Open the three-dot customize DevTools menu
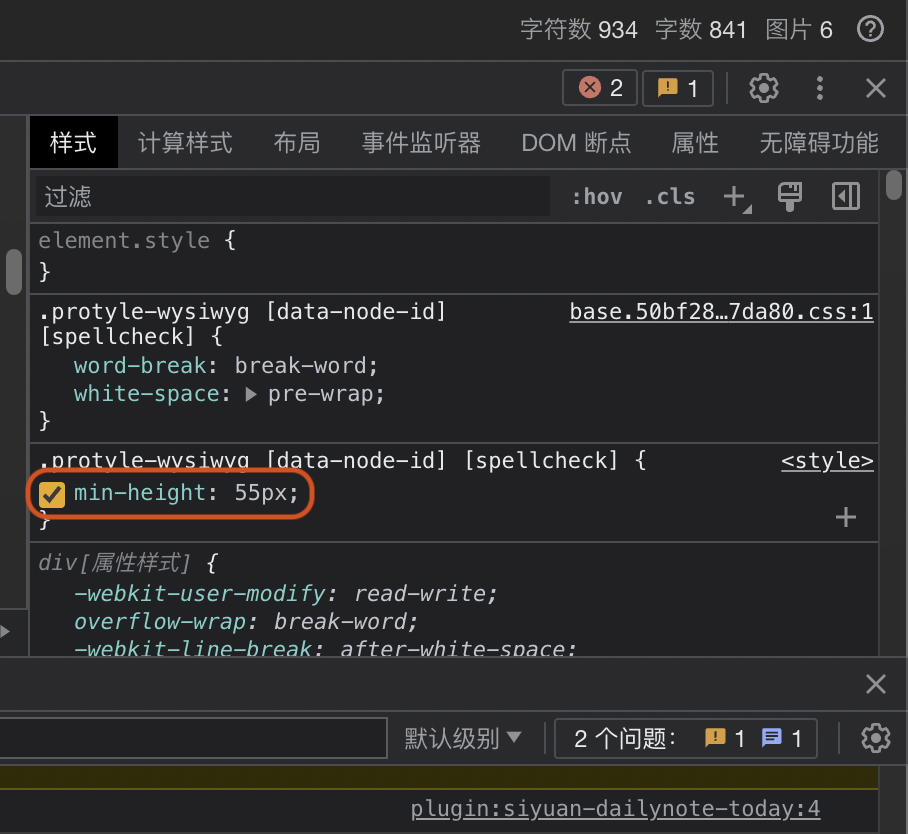Image resolution: width=908 pixels, height=834 pixels. point(820,88)
